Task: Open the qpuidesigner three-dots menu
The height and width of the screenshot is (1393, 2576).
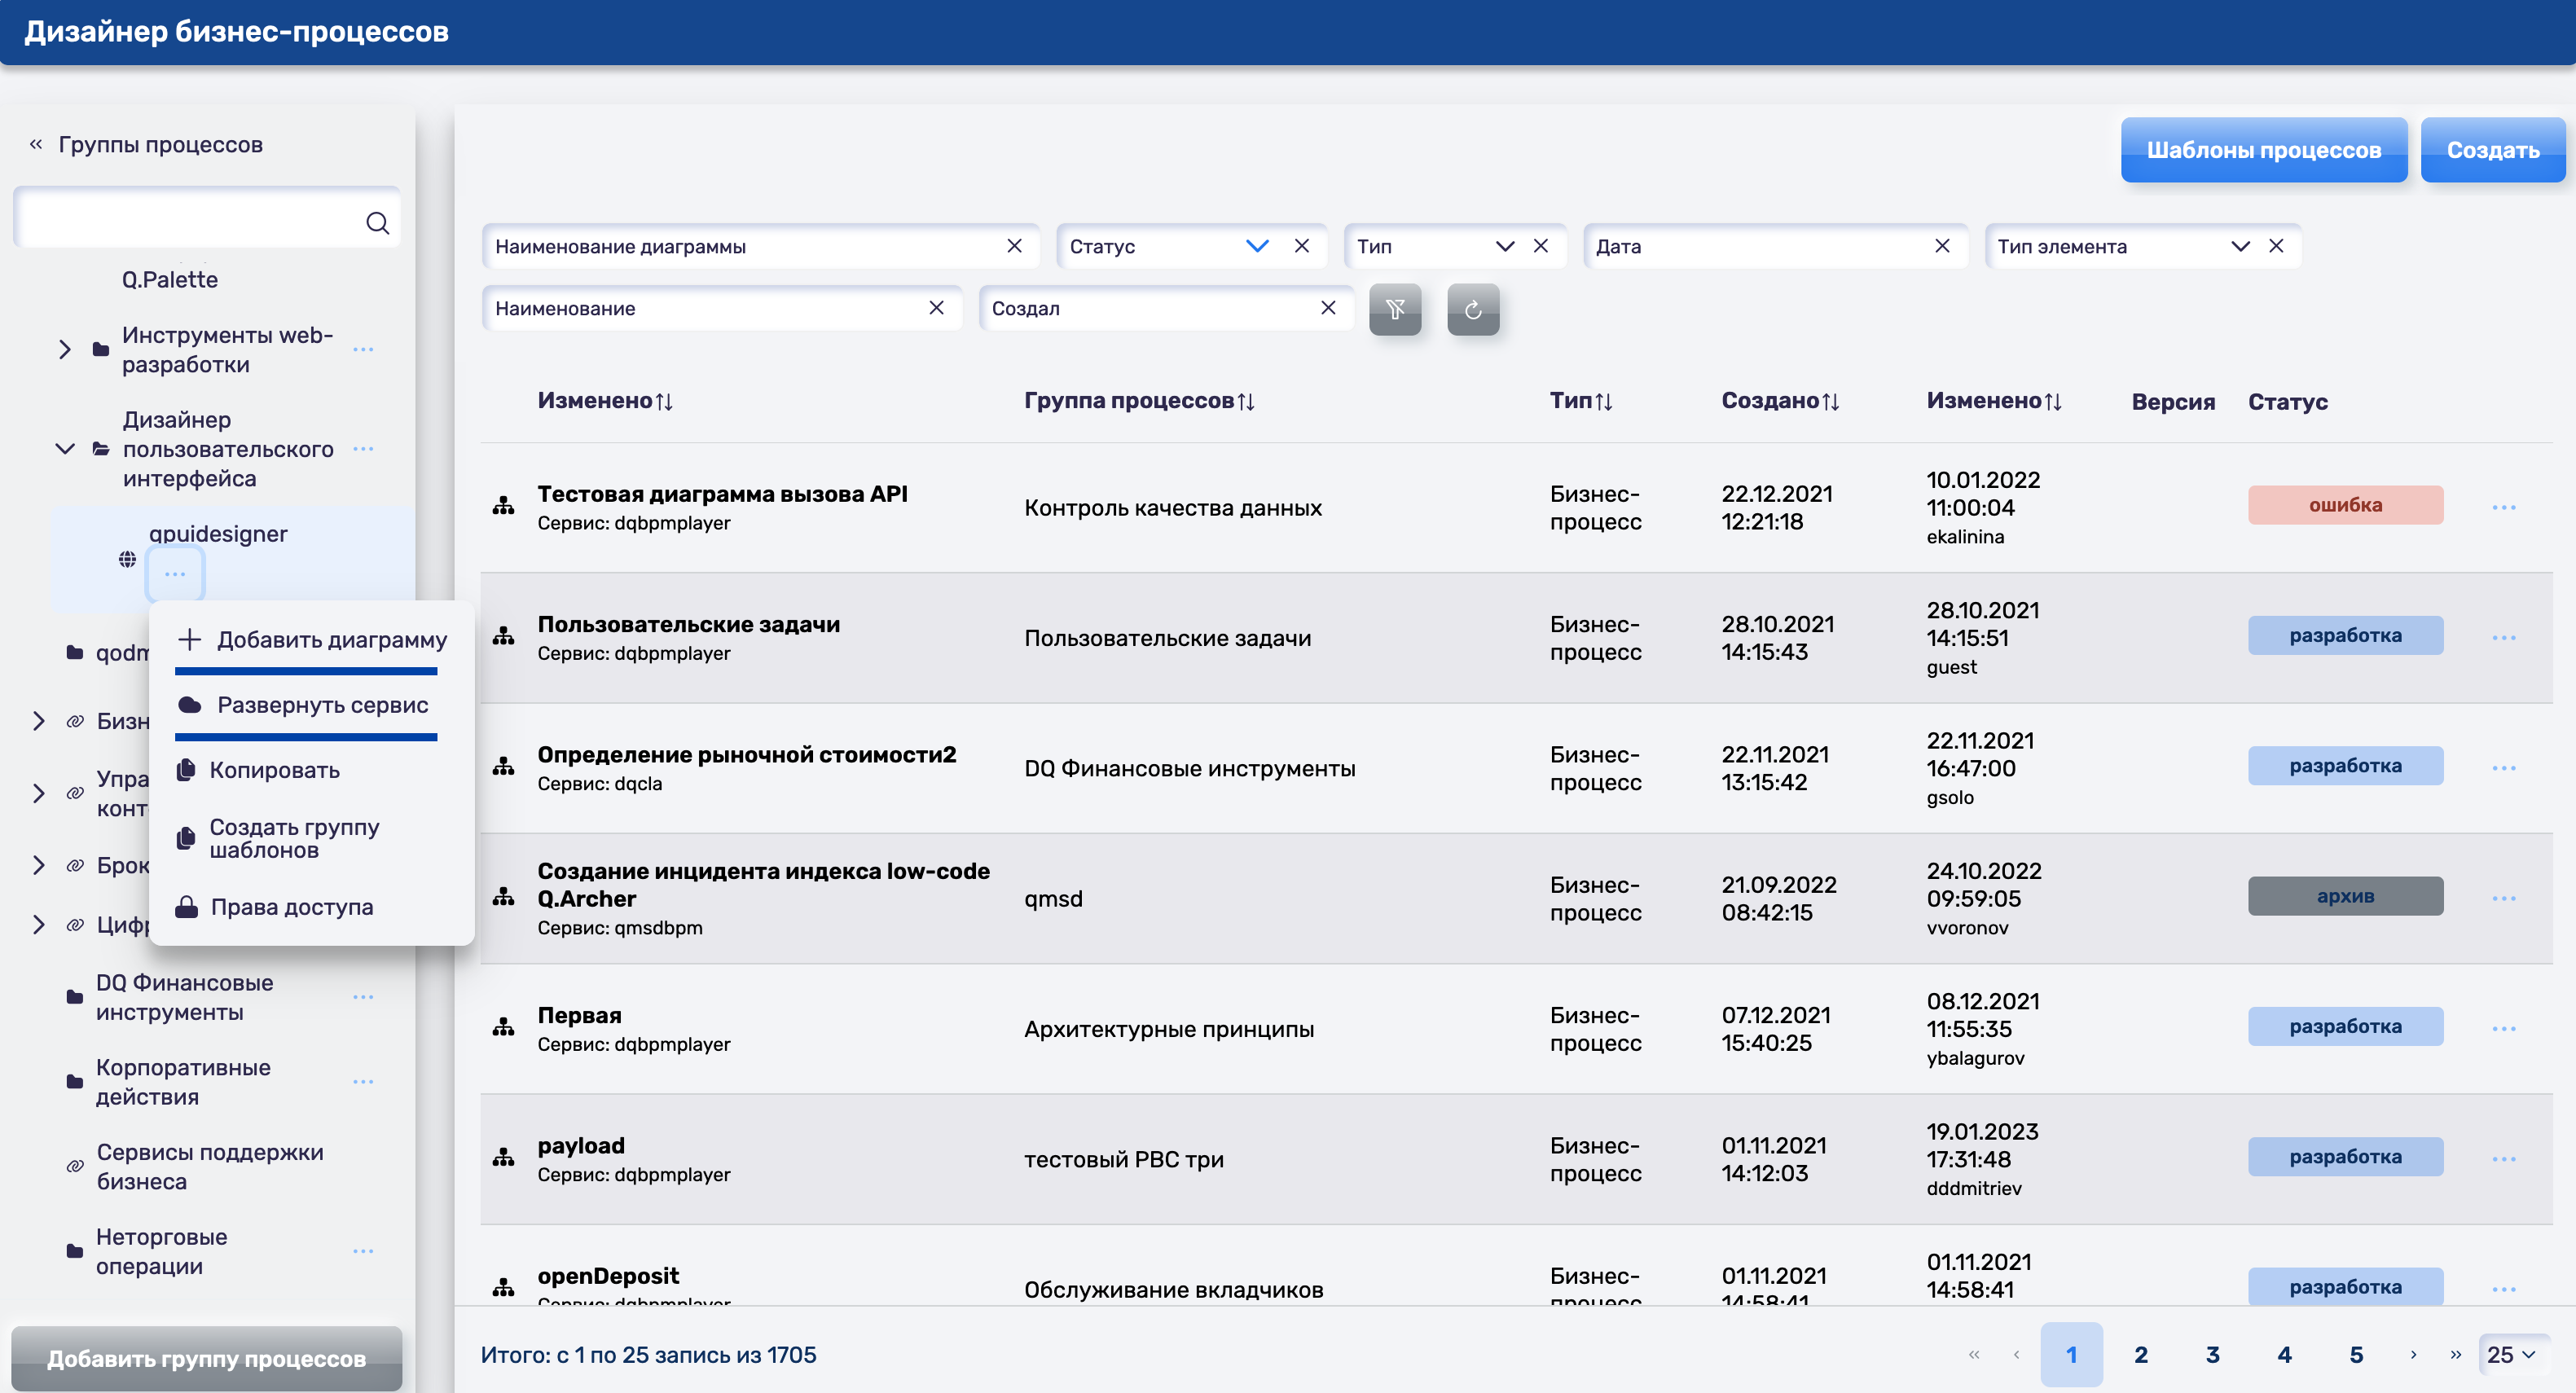Action: pyautogui.click(x=175, y=574)
